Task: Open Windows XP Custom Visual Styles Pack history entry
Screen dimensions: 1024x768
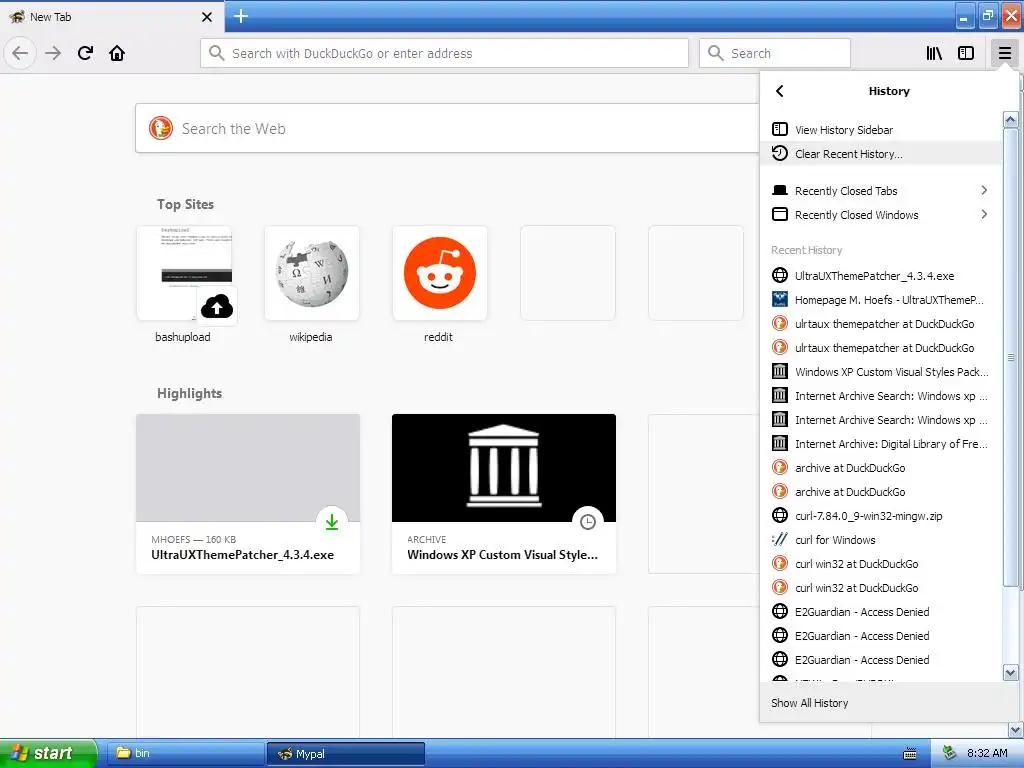Action: 881,372
